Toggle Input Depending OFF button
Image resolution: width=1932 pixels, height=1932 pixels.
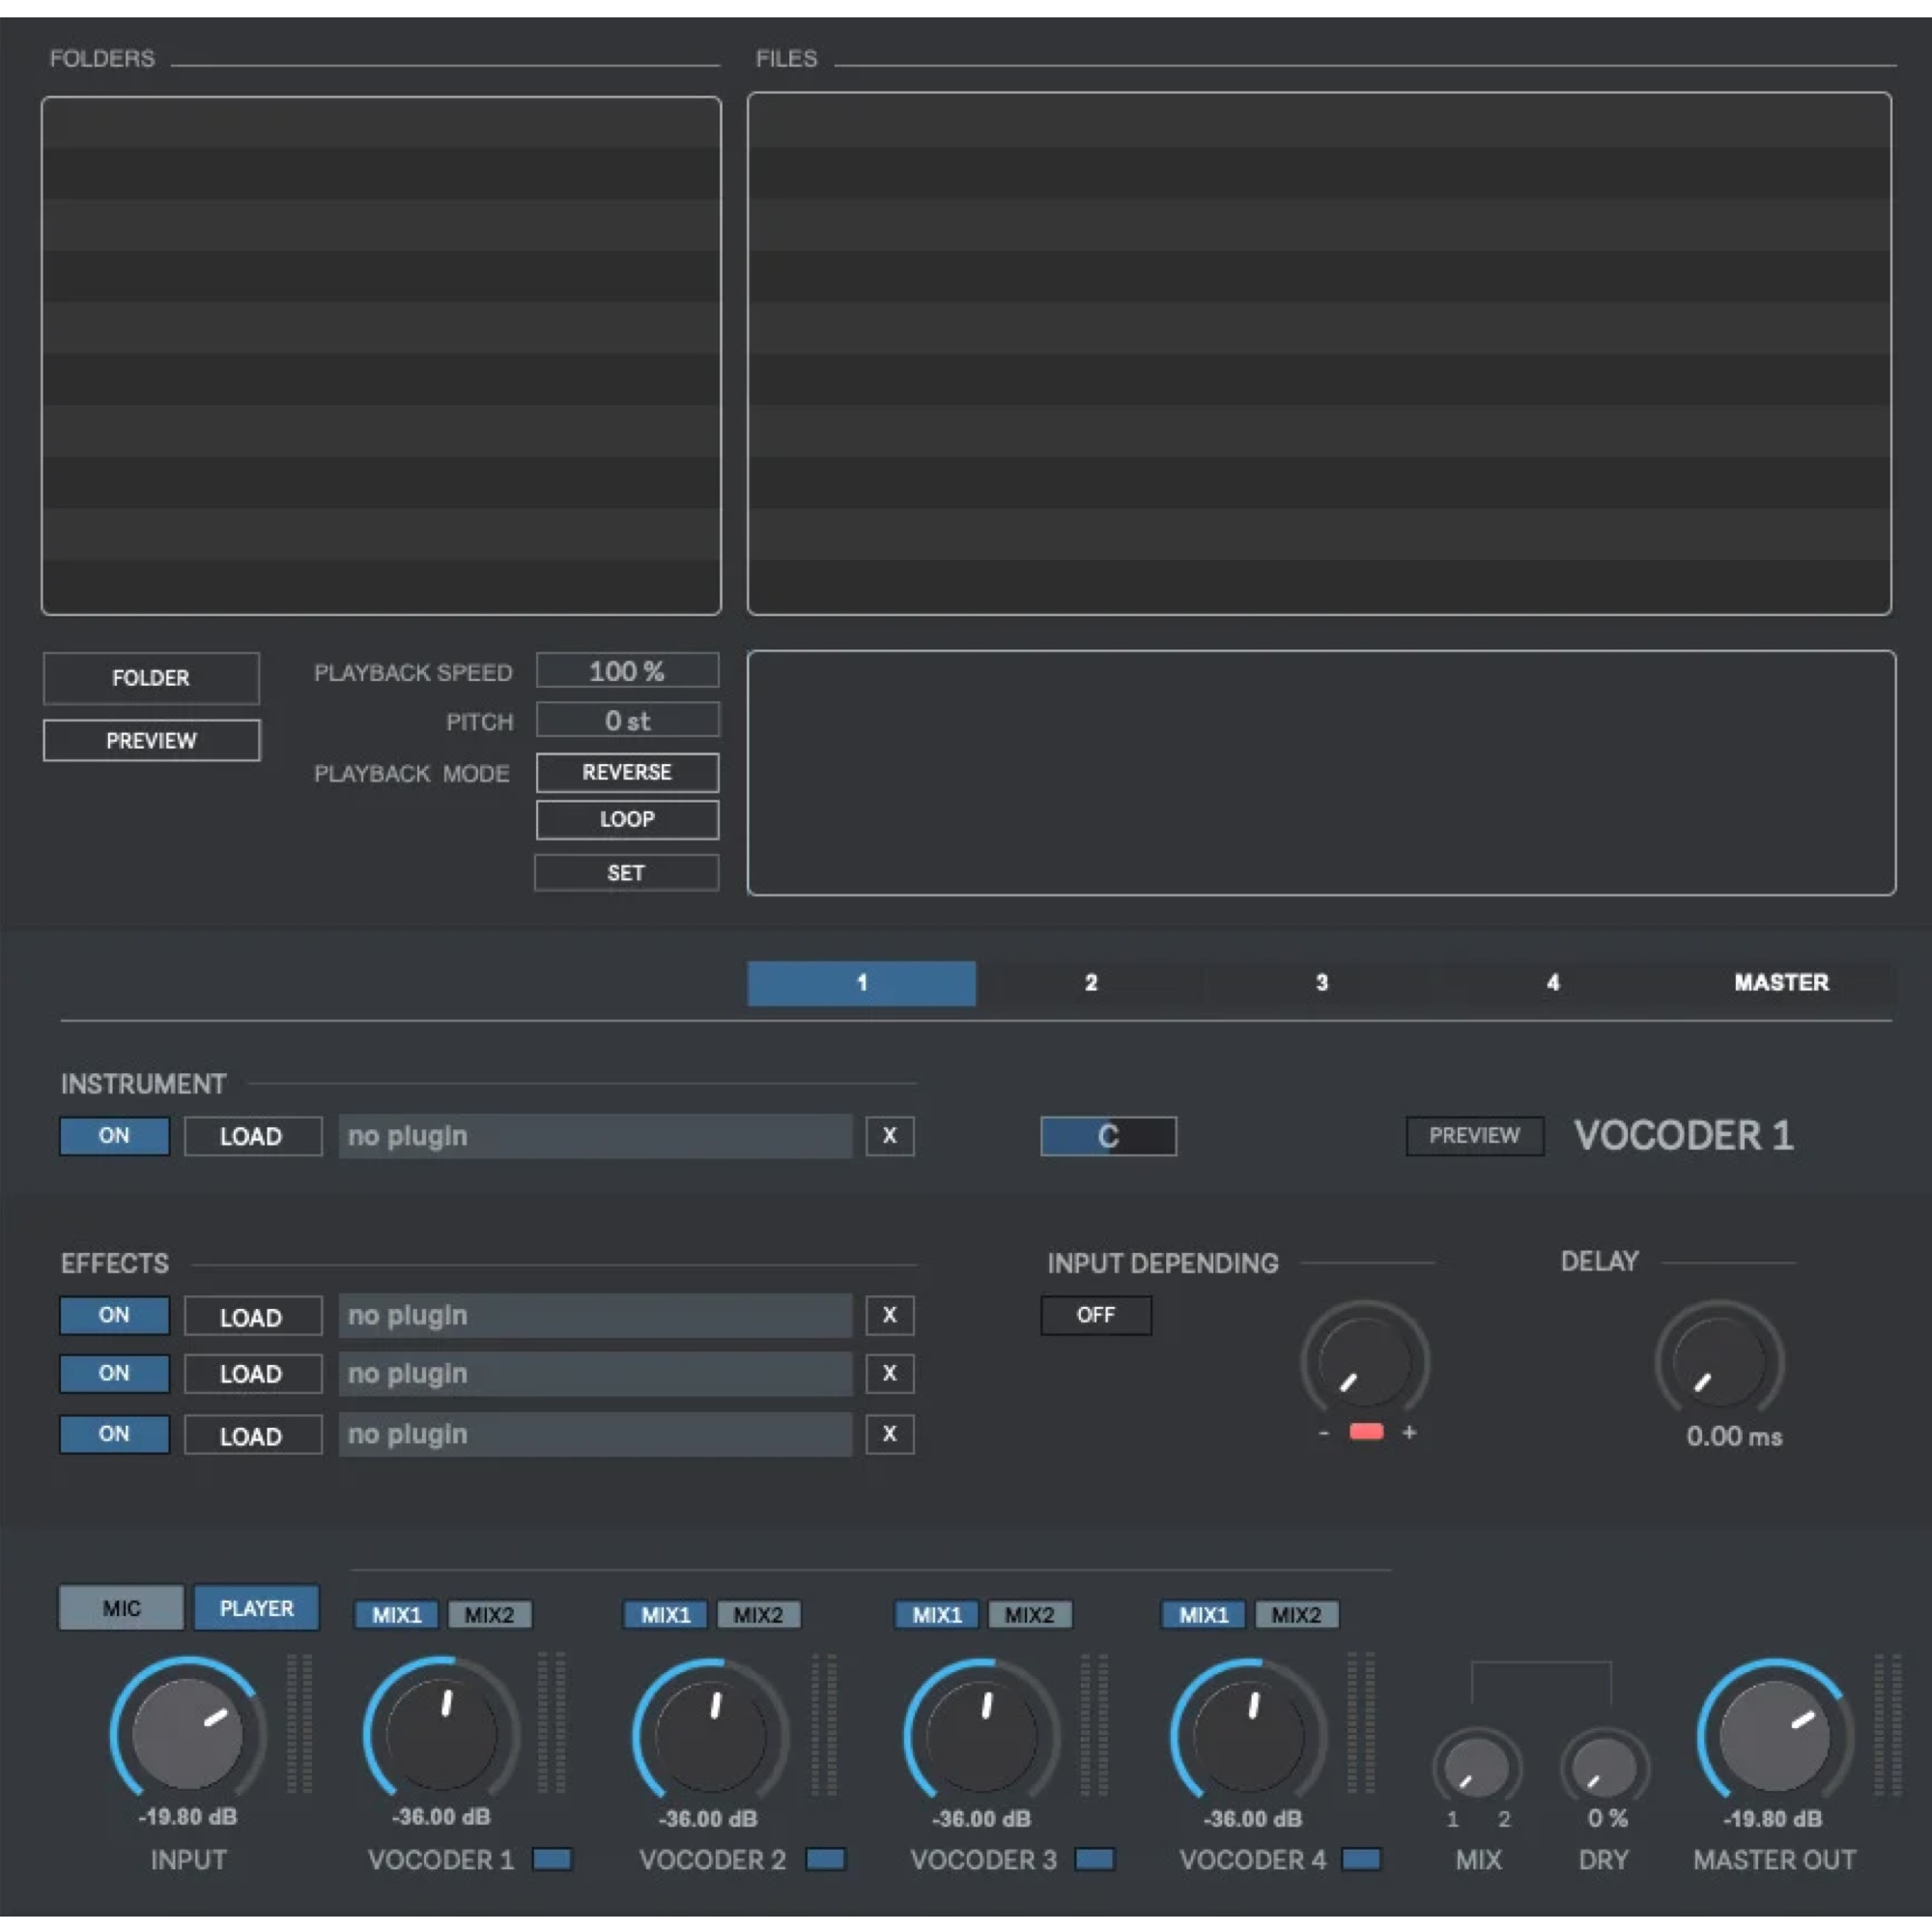(x=1096, y=1315)
